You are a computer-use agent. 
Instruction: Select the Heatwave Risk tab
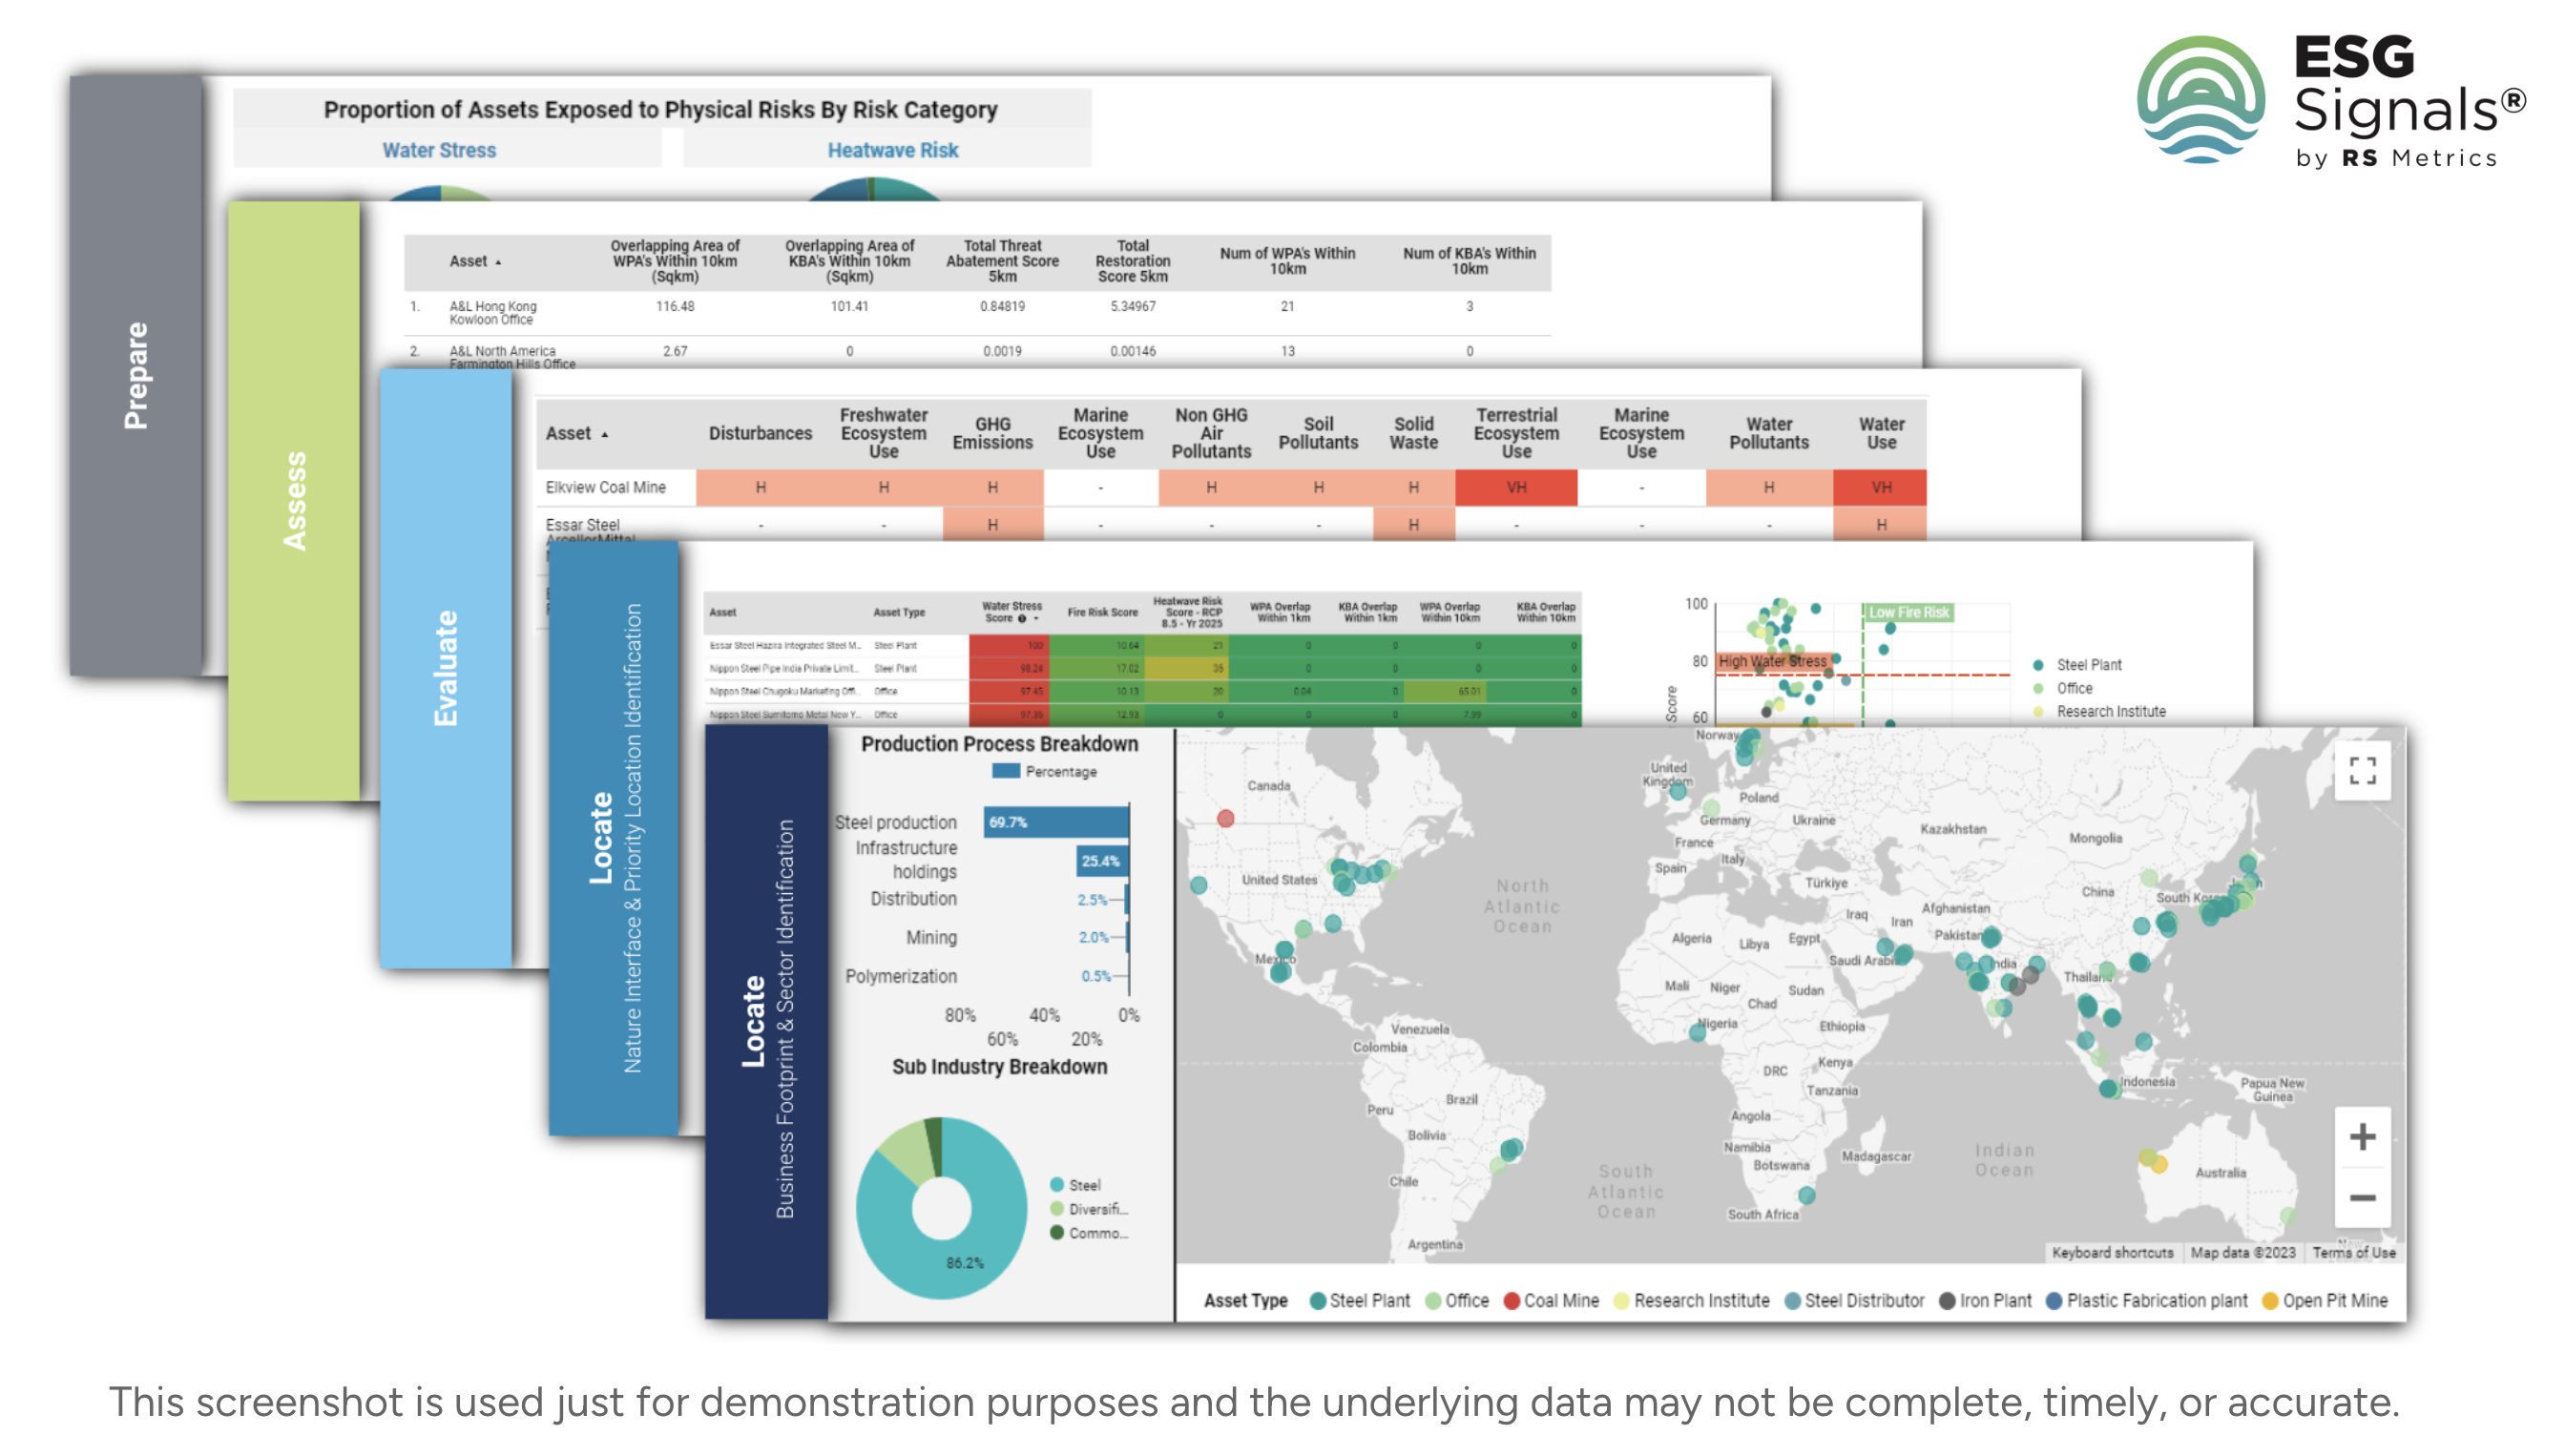click(x=892, y=150)
